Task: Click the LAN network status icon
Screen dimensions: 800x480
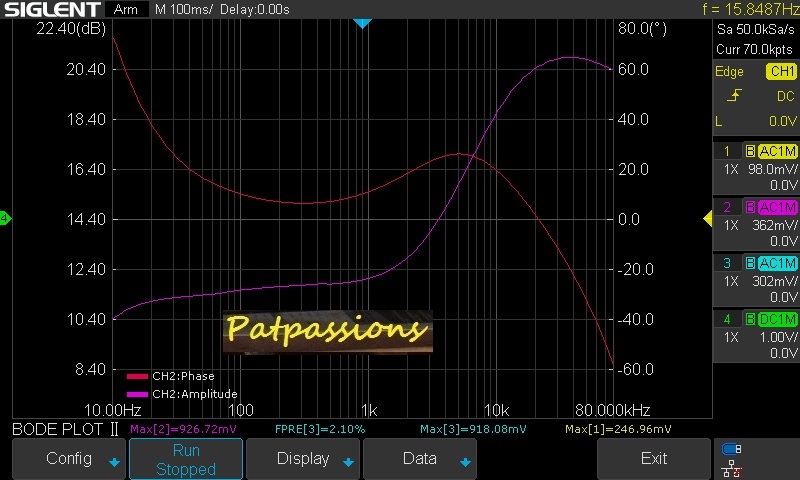Action: point(731,467)
